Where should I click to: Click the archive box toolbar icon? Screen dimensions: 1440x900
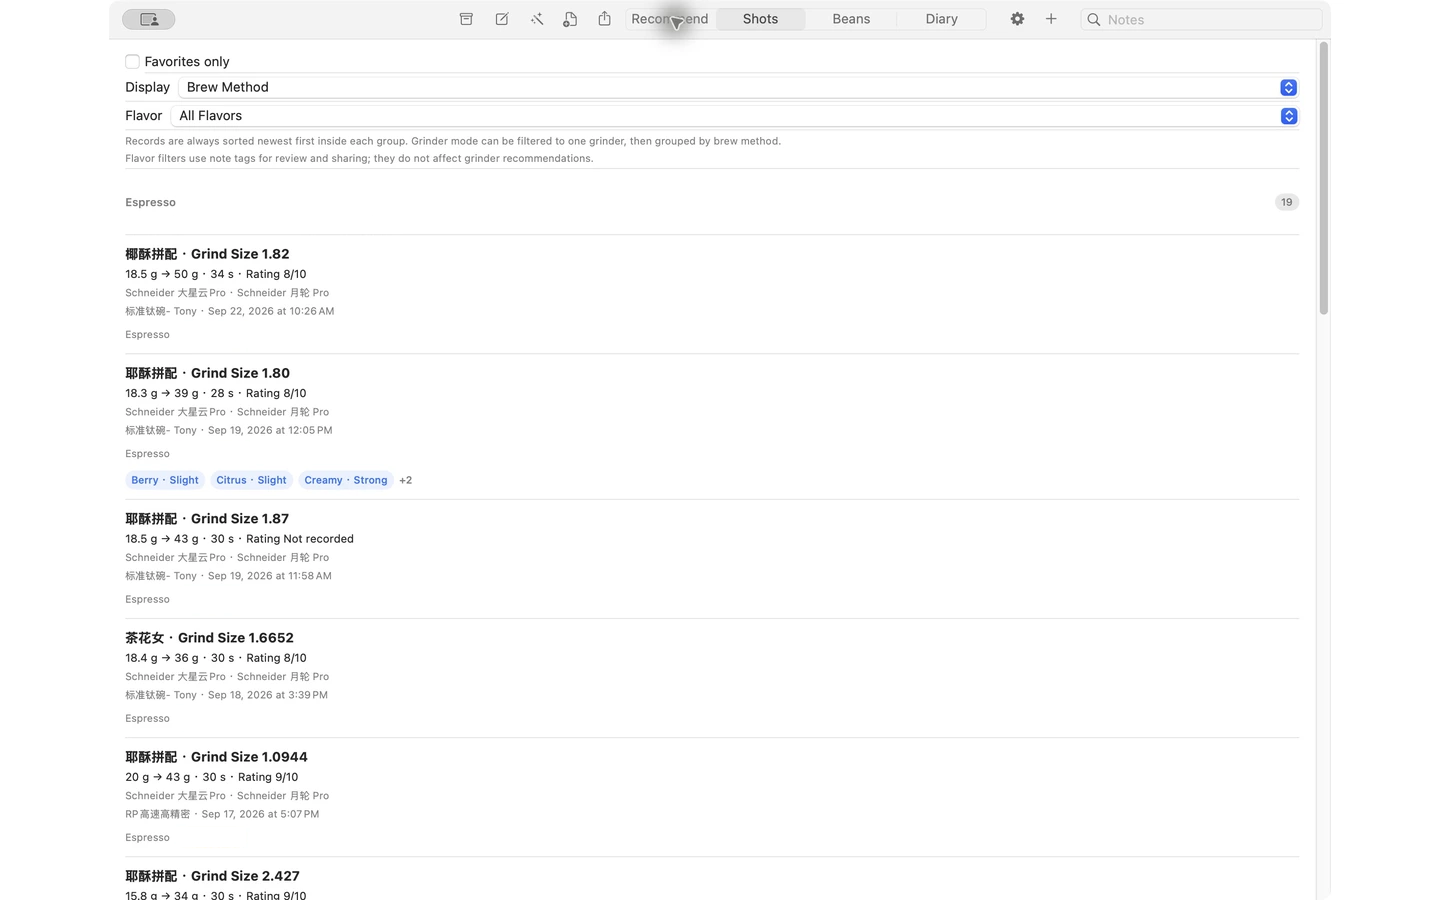pos(466,19)
